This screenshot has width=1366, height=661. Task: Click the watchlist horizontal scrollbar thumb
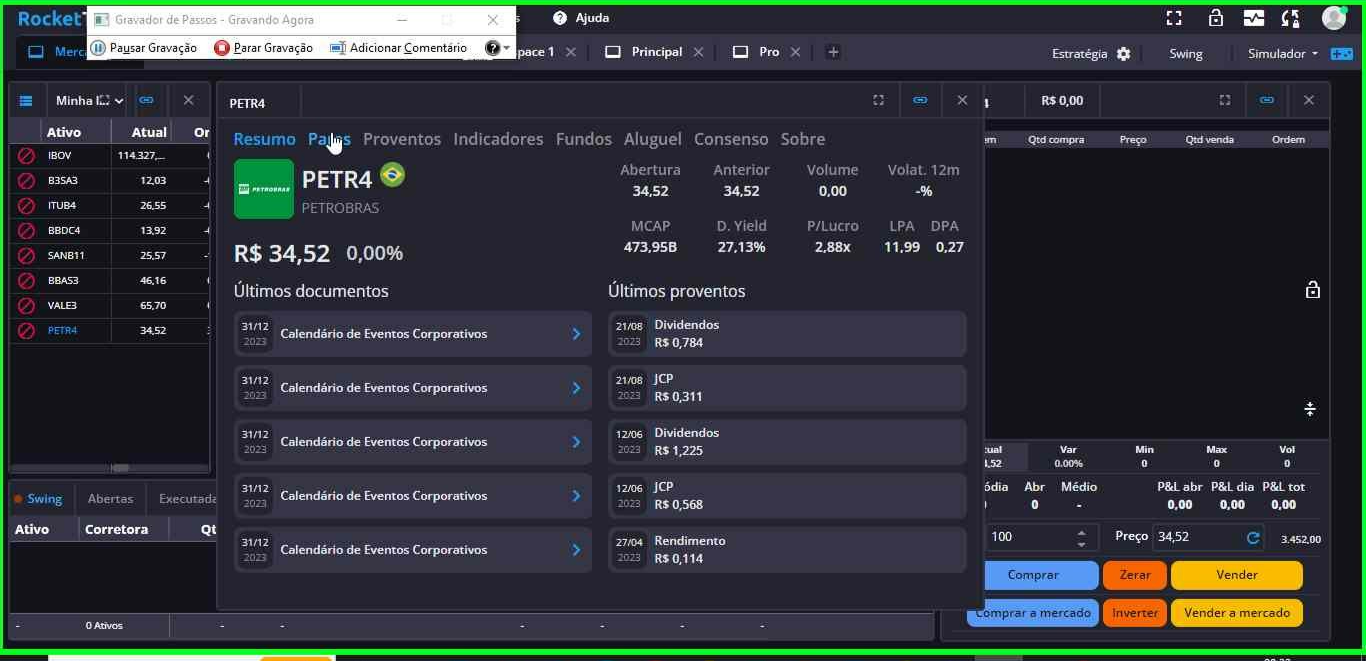120,468
